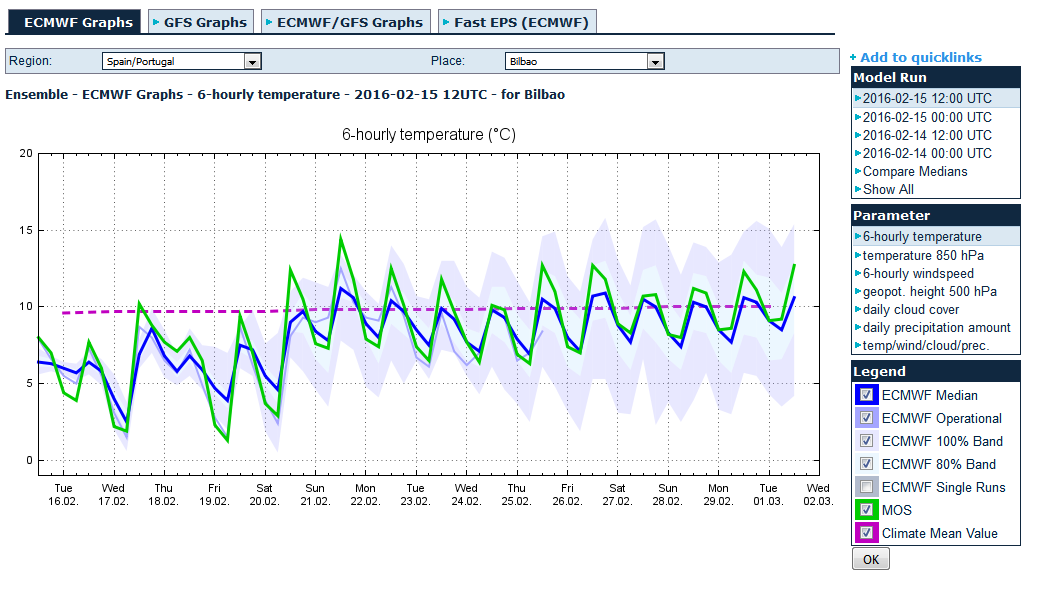1048x589 pixels.
Task: Select the ECMWF/GFS Graphs tab
Action: click(x=346, y=22)
